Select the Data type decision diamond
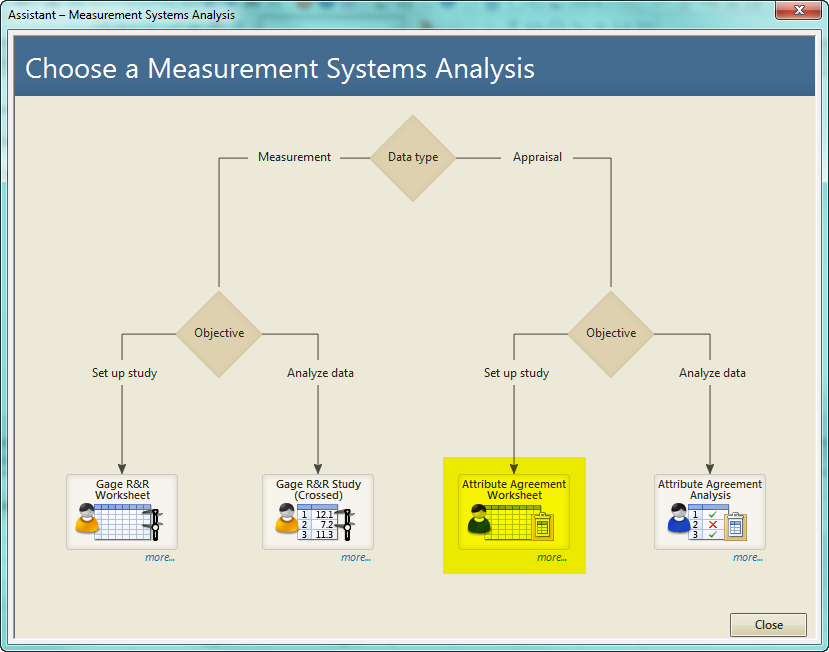The image size is (829, 652). (x=413, y=158)
